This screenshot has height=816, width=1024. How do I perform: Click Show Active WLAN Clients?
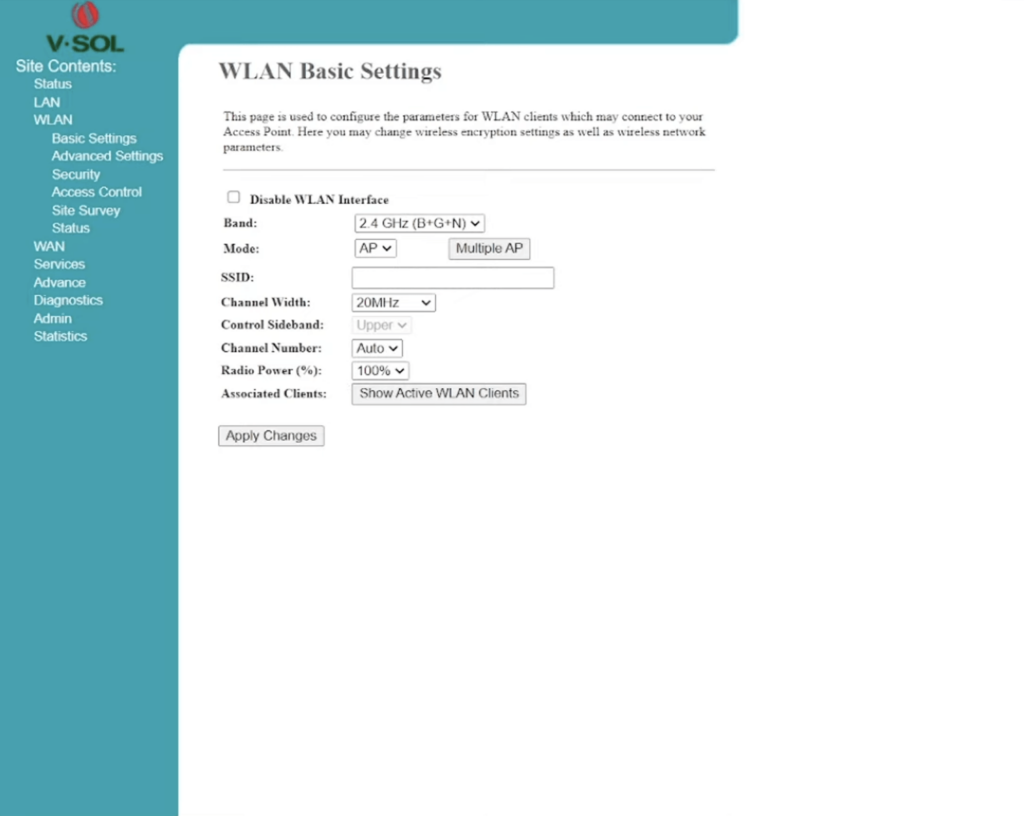coord(438,393)
